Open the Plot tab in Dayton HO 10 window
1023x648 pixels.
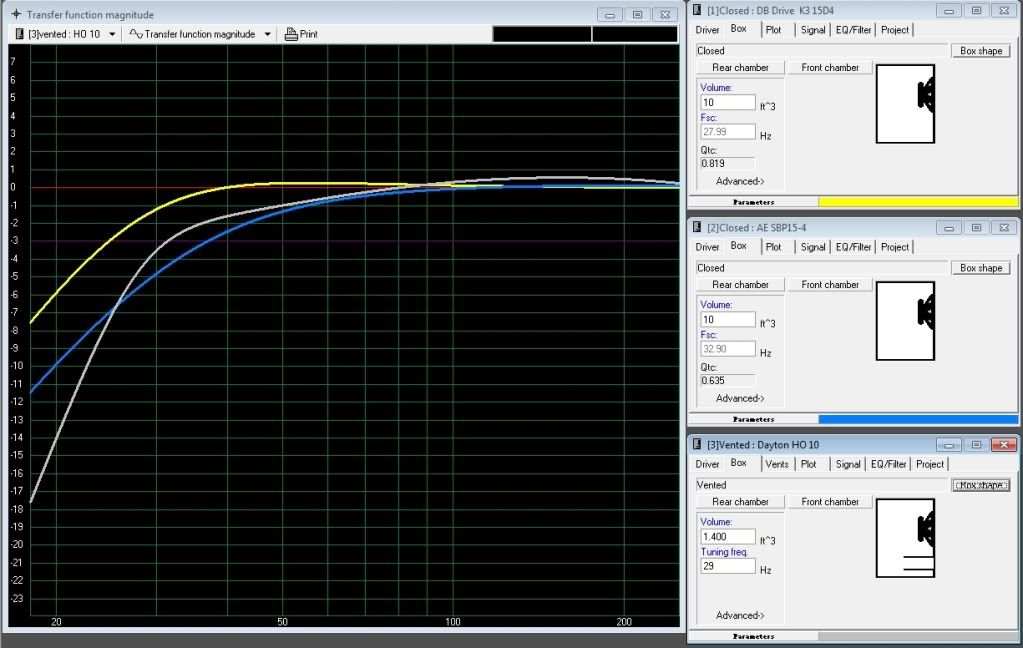809,465
